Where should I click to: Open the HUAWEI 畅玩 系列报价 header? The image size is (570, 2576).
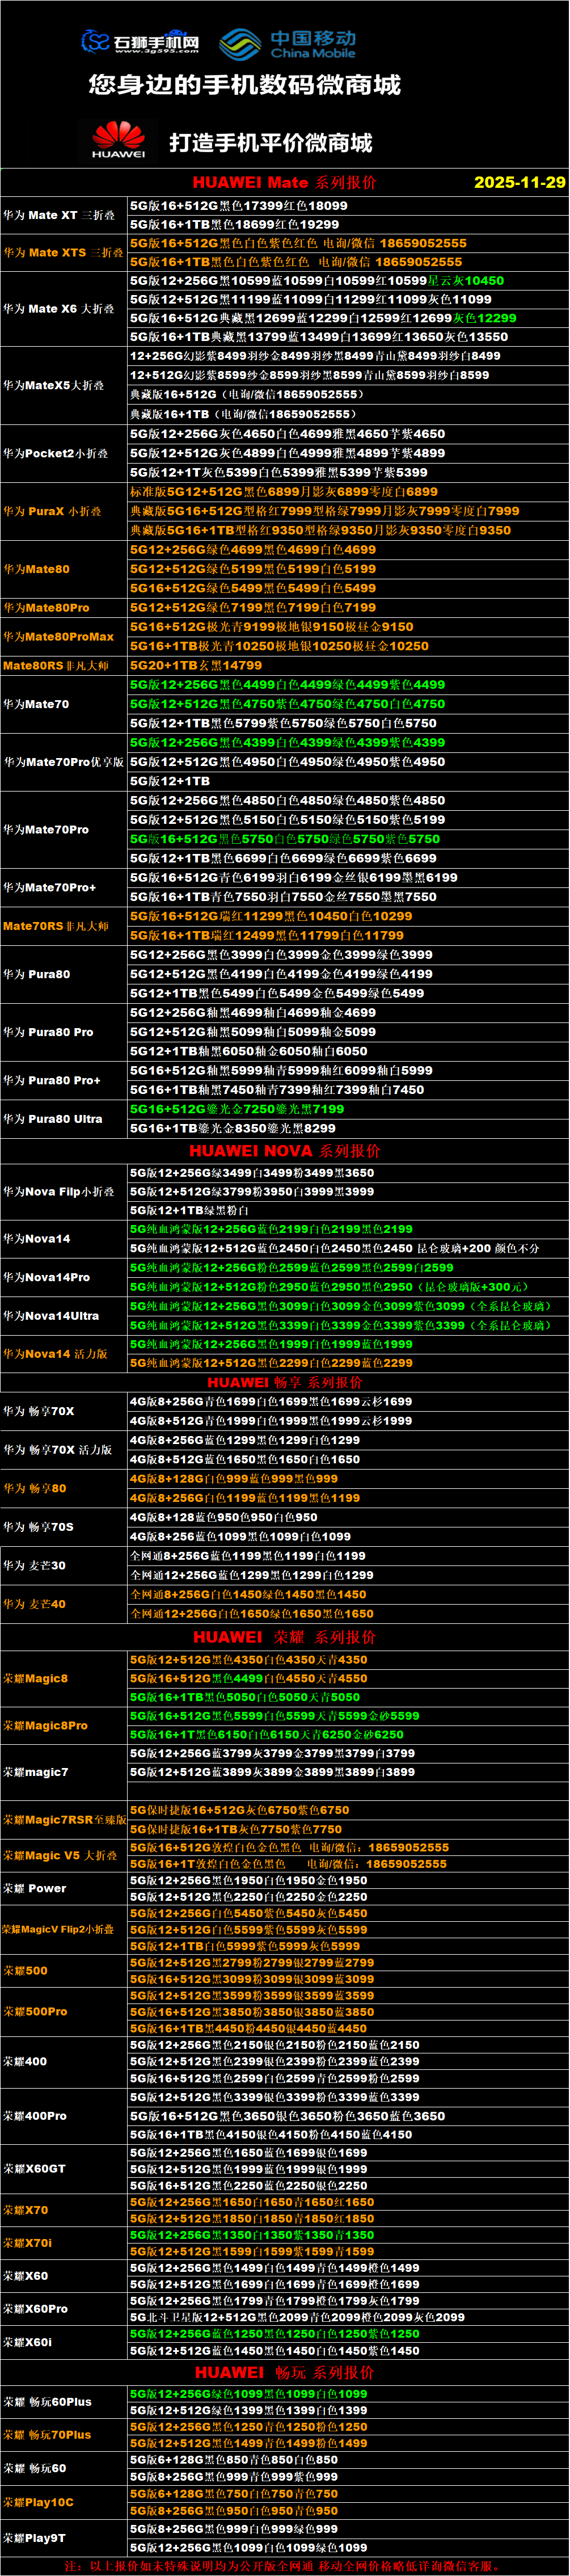click(284, 2372)
